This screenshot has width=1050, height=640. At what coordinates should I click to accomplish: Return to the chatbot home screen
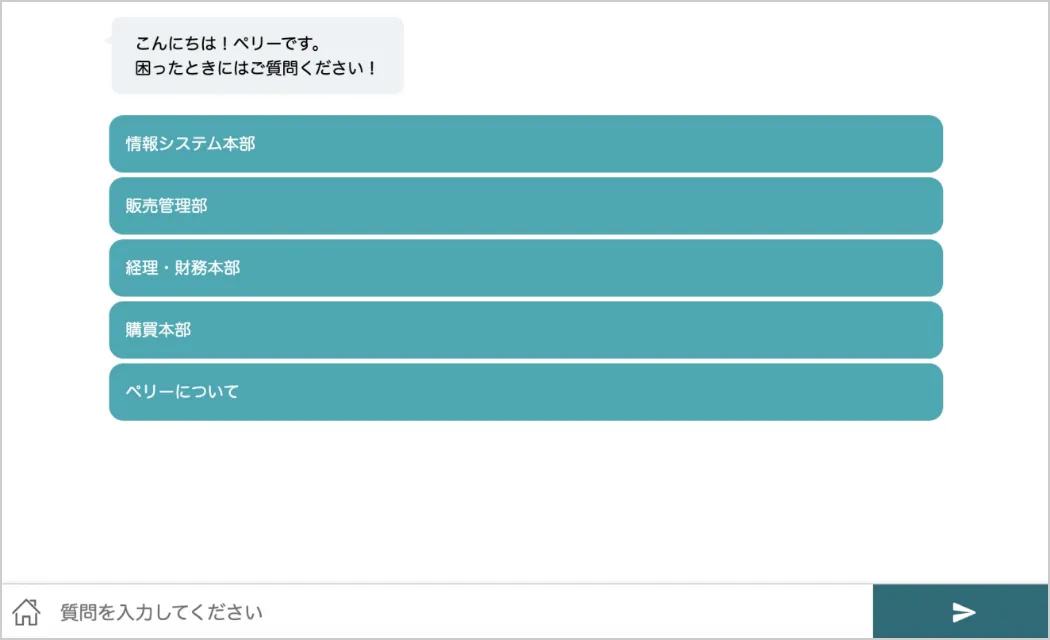[x=26, y=612]
